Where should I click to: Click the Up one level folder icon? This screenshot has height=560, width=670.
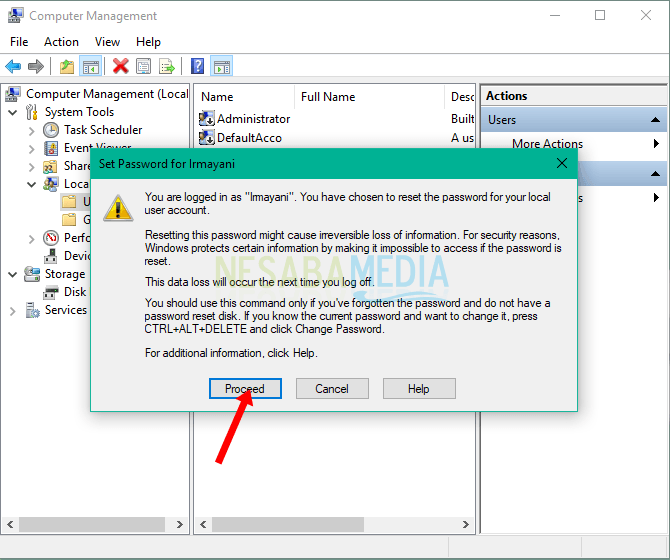[67, 67]
